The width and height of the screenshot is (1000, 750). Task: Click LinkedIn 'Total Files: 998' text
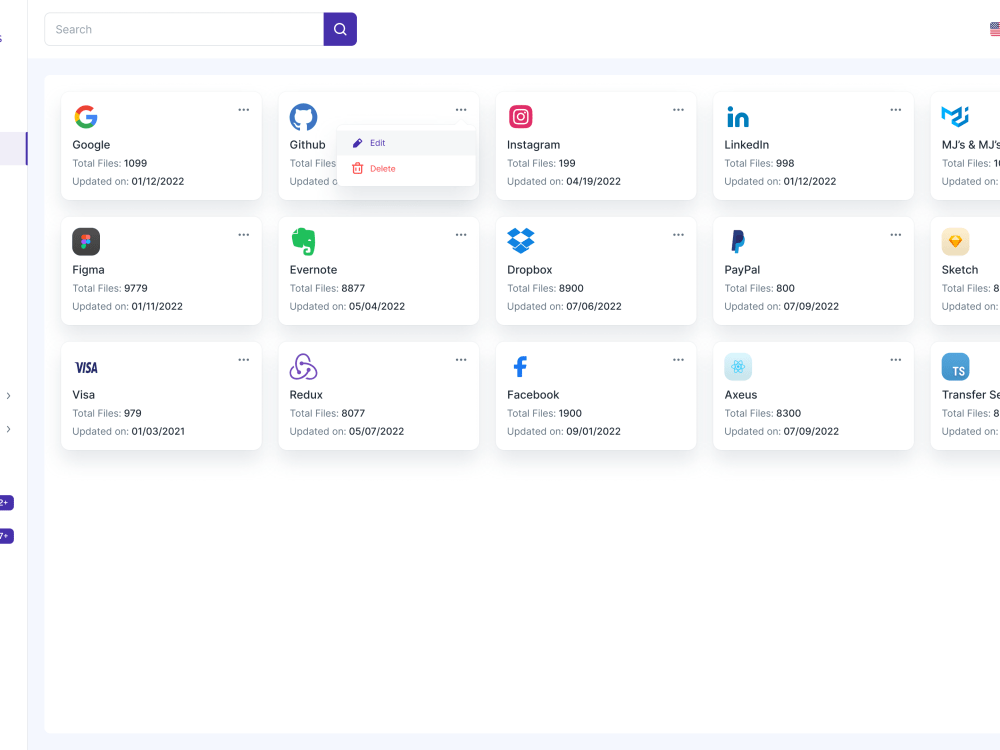tap(760, 163)
